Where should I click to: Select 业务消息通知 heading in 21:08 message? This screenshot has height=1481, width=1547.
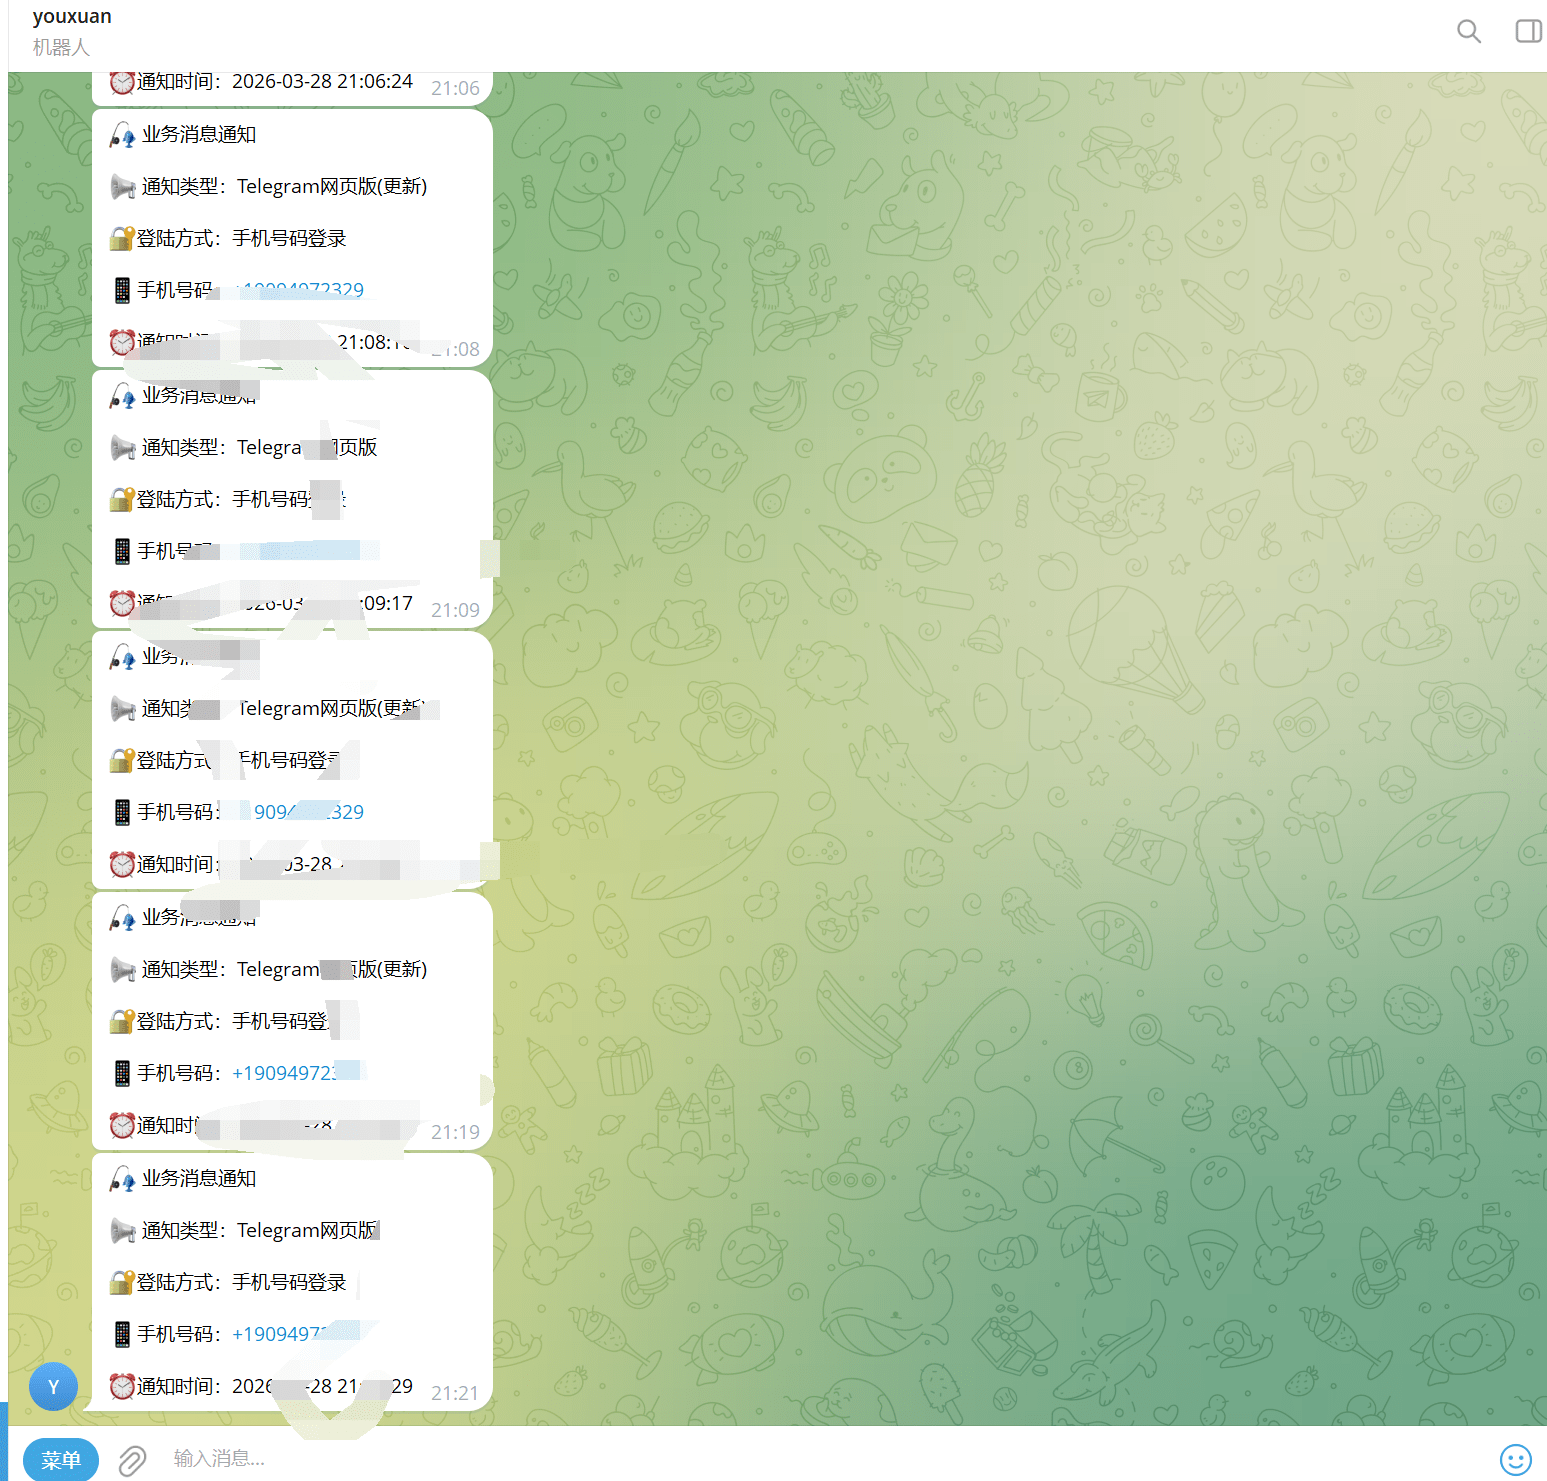click(x=199, y=134)
